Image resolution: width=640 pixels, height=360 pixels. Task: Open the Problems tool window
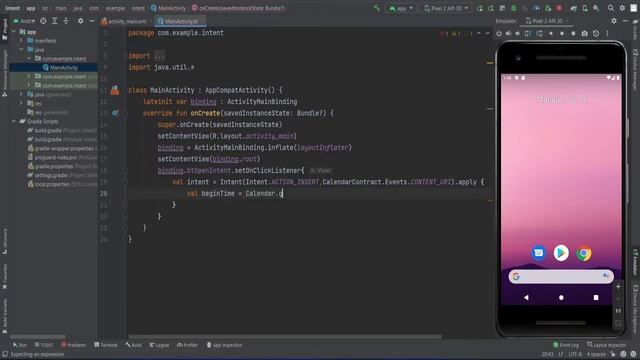[x=73, y=345]
